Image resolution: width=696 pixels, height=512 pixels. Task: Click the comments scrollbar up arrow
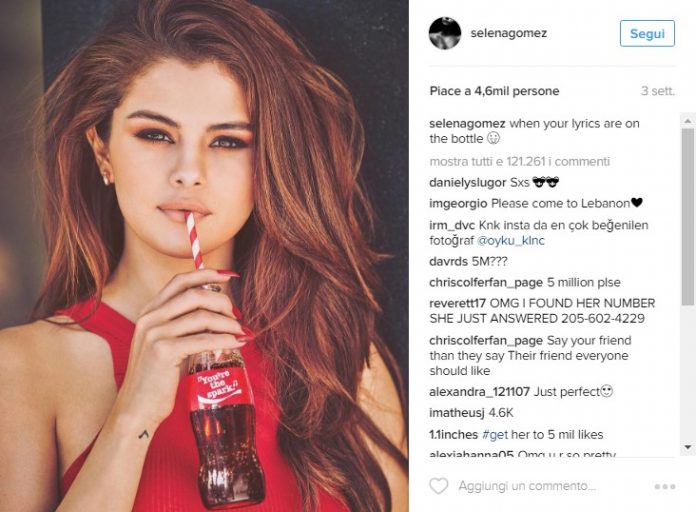click(688, 121)
